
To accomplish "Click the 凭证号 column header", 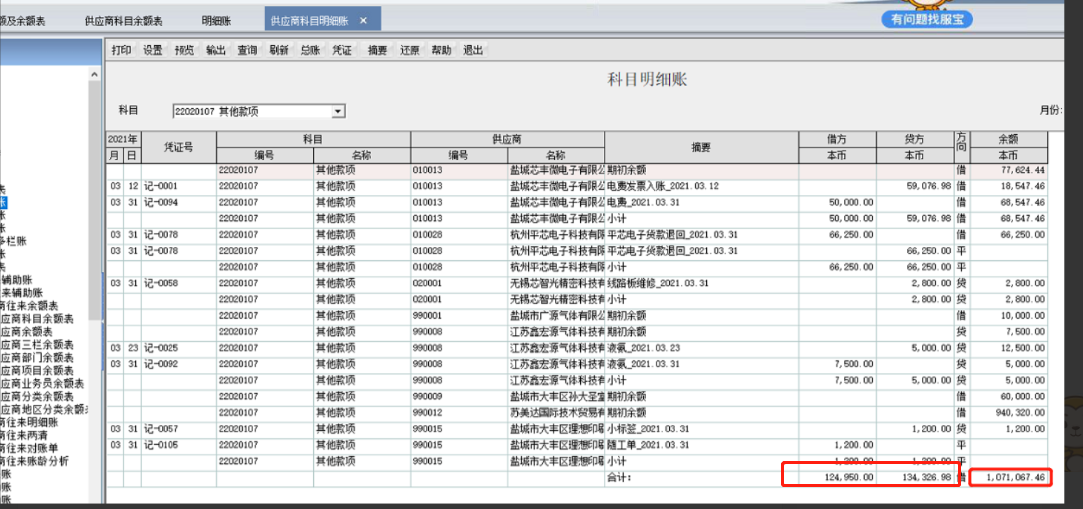I will pos(179,146).
